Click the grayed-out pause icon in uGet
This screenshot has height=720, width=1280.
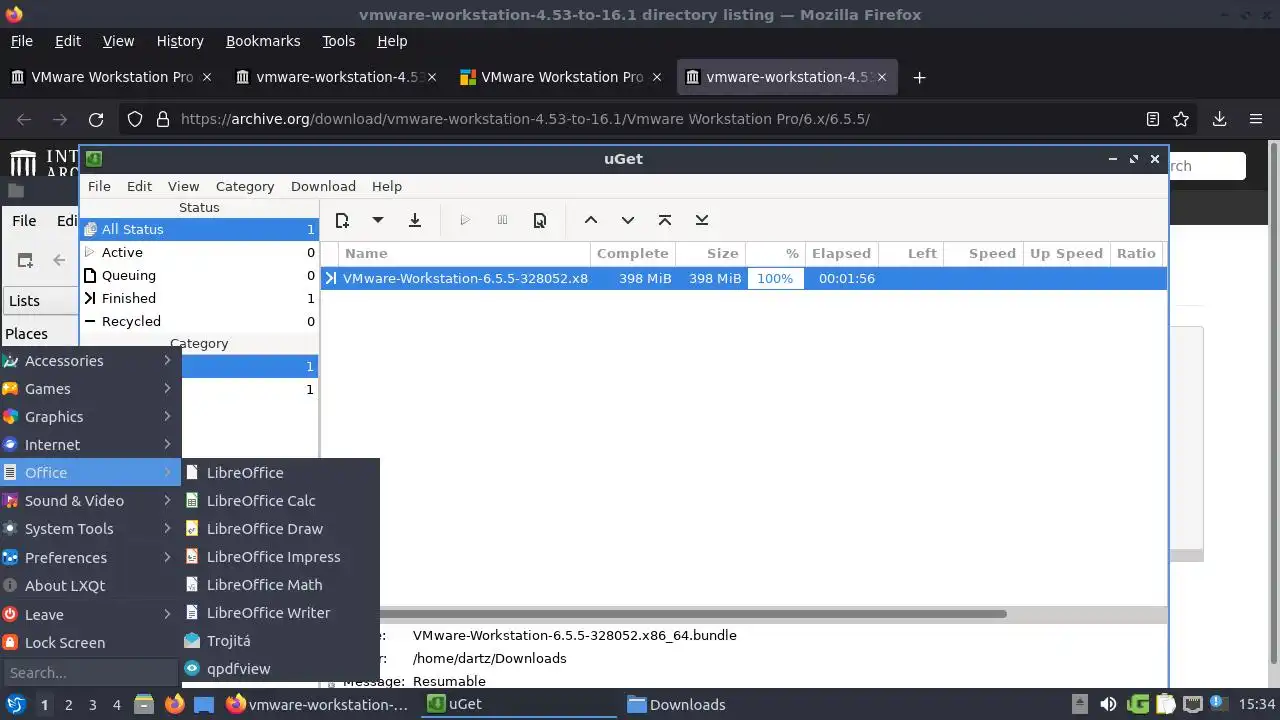point(502,220)
